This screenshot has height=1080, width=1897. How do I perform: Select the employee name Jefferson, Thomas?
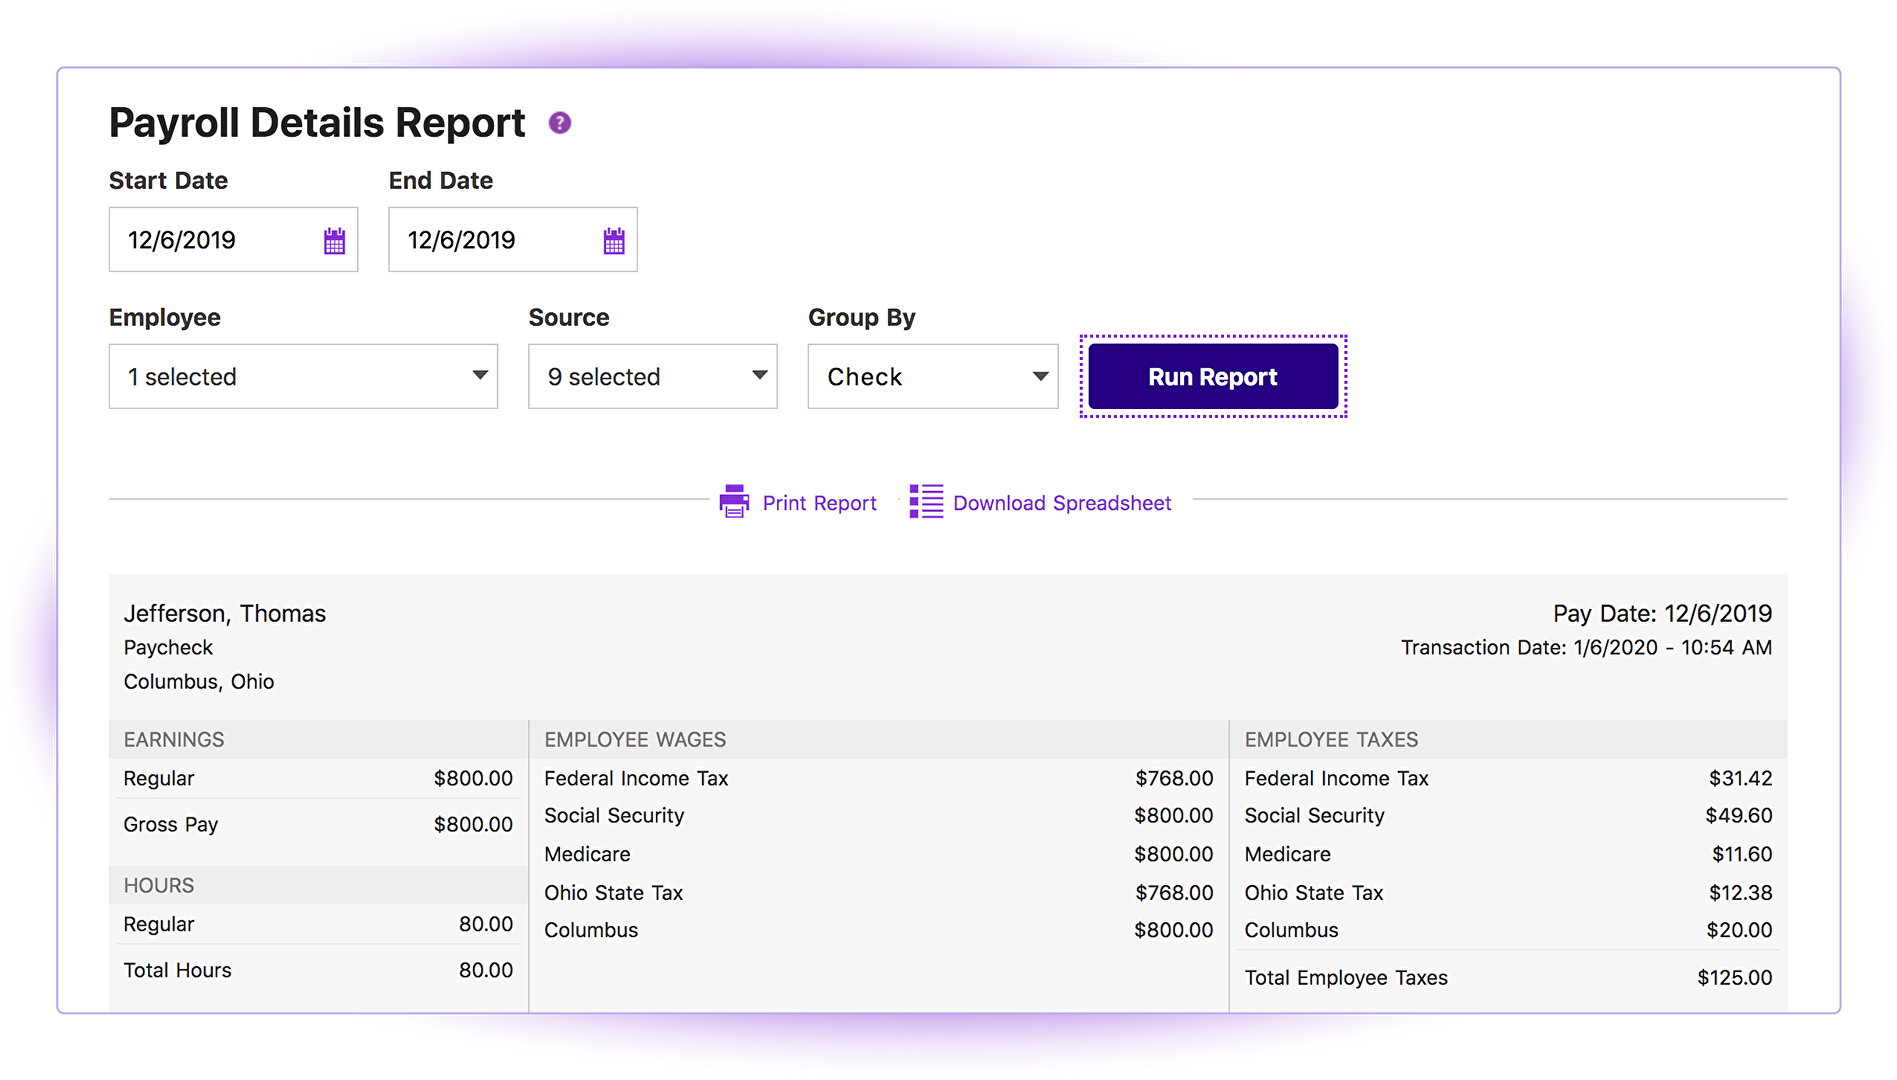pyautogui.click(x=225, y=613)
